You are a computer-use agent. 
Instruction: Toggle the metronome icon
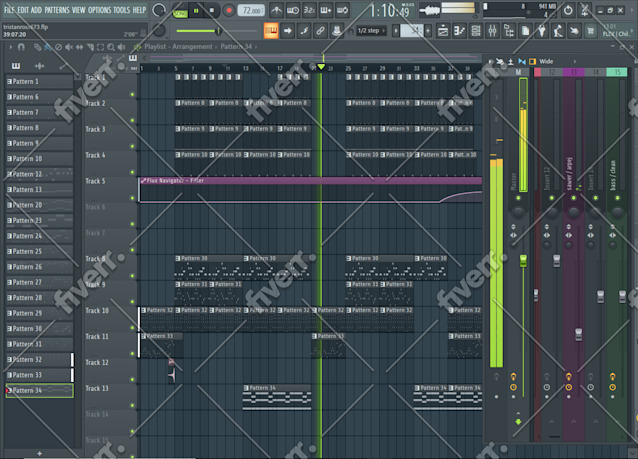(276, 11)
